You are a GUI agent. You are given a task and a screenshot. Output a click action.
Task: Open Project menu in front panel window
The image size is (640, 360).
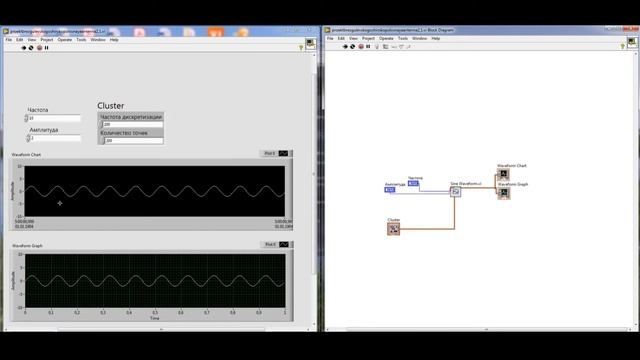(x=47, y=40)
